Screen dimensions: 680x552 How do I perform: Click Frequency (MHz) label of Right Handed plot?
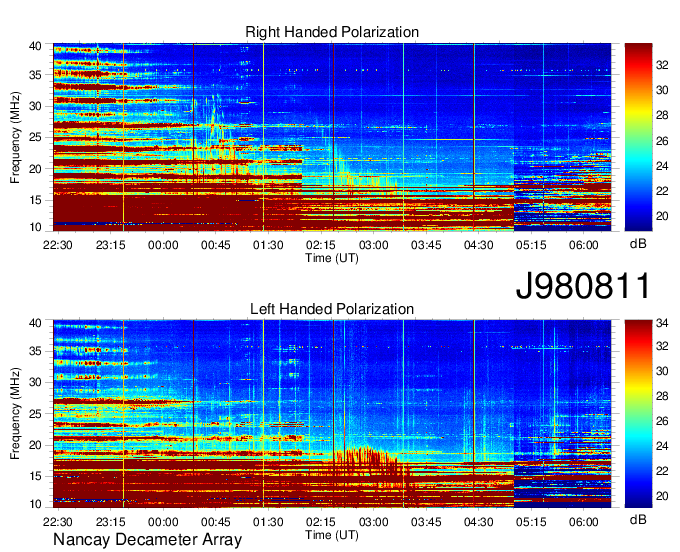coord(15,137)
